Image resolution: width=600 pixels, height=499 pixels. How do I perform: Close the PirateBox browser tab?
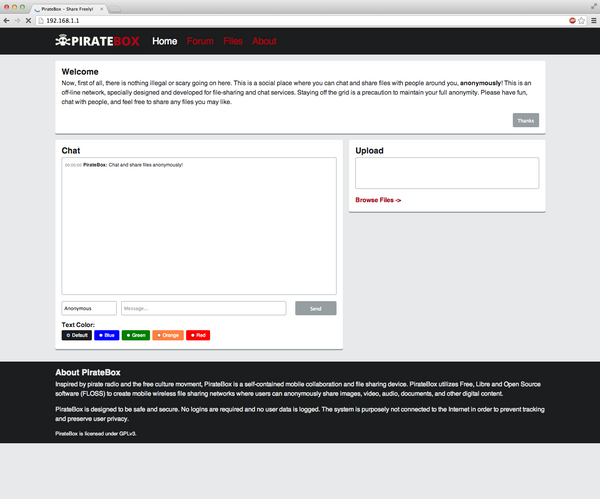click(x=101, y=9)
